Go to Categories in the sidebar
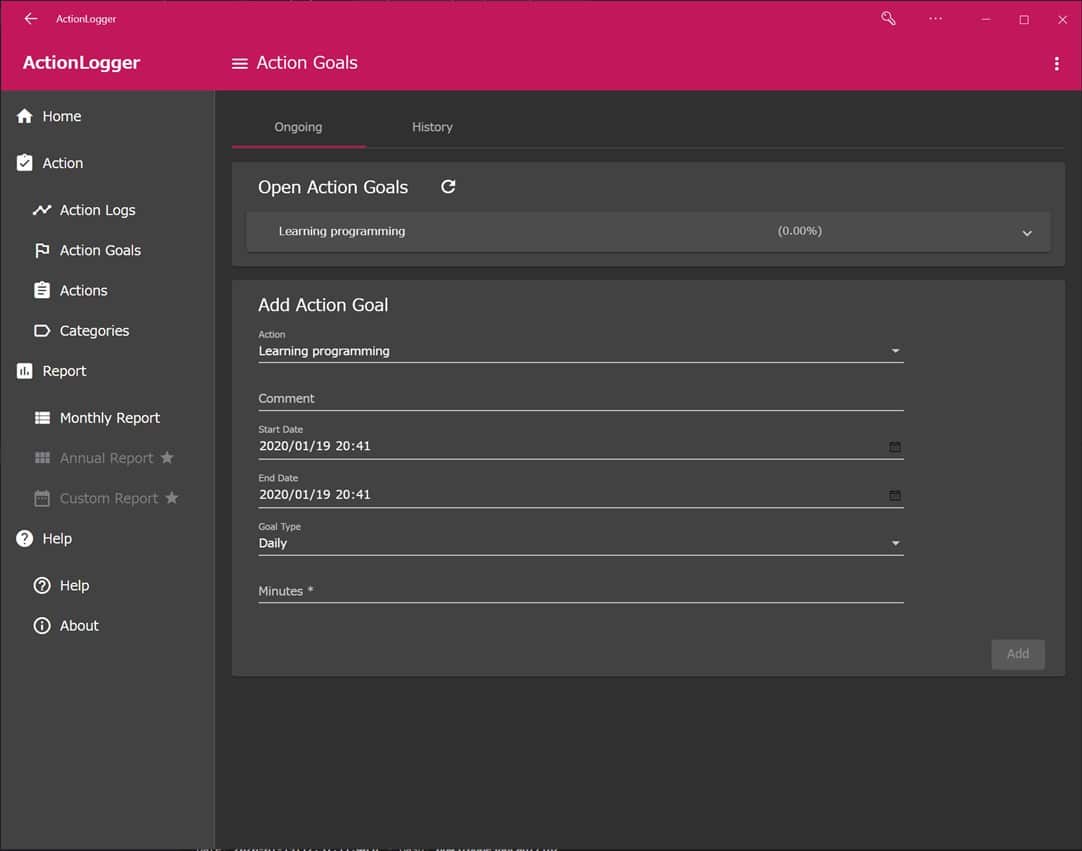1082x851 pixels. tap(94, 331)
